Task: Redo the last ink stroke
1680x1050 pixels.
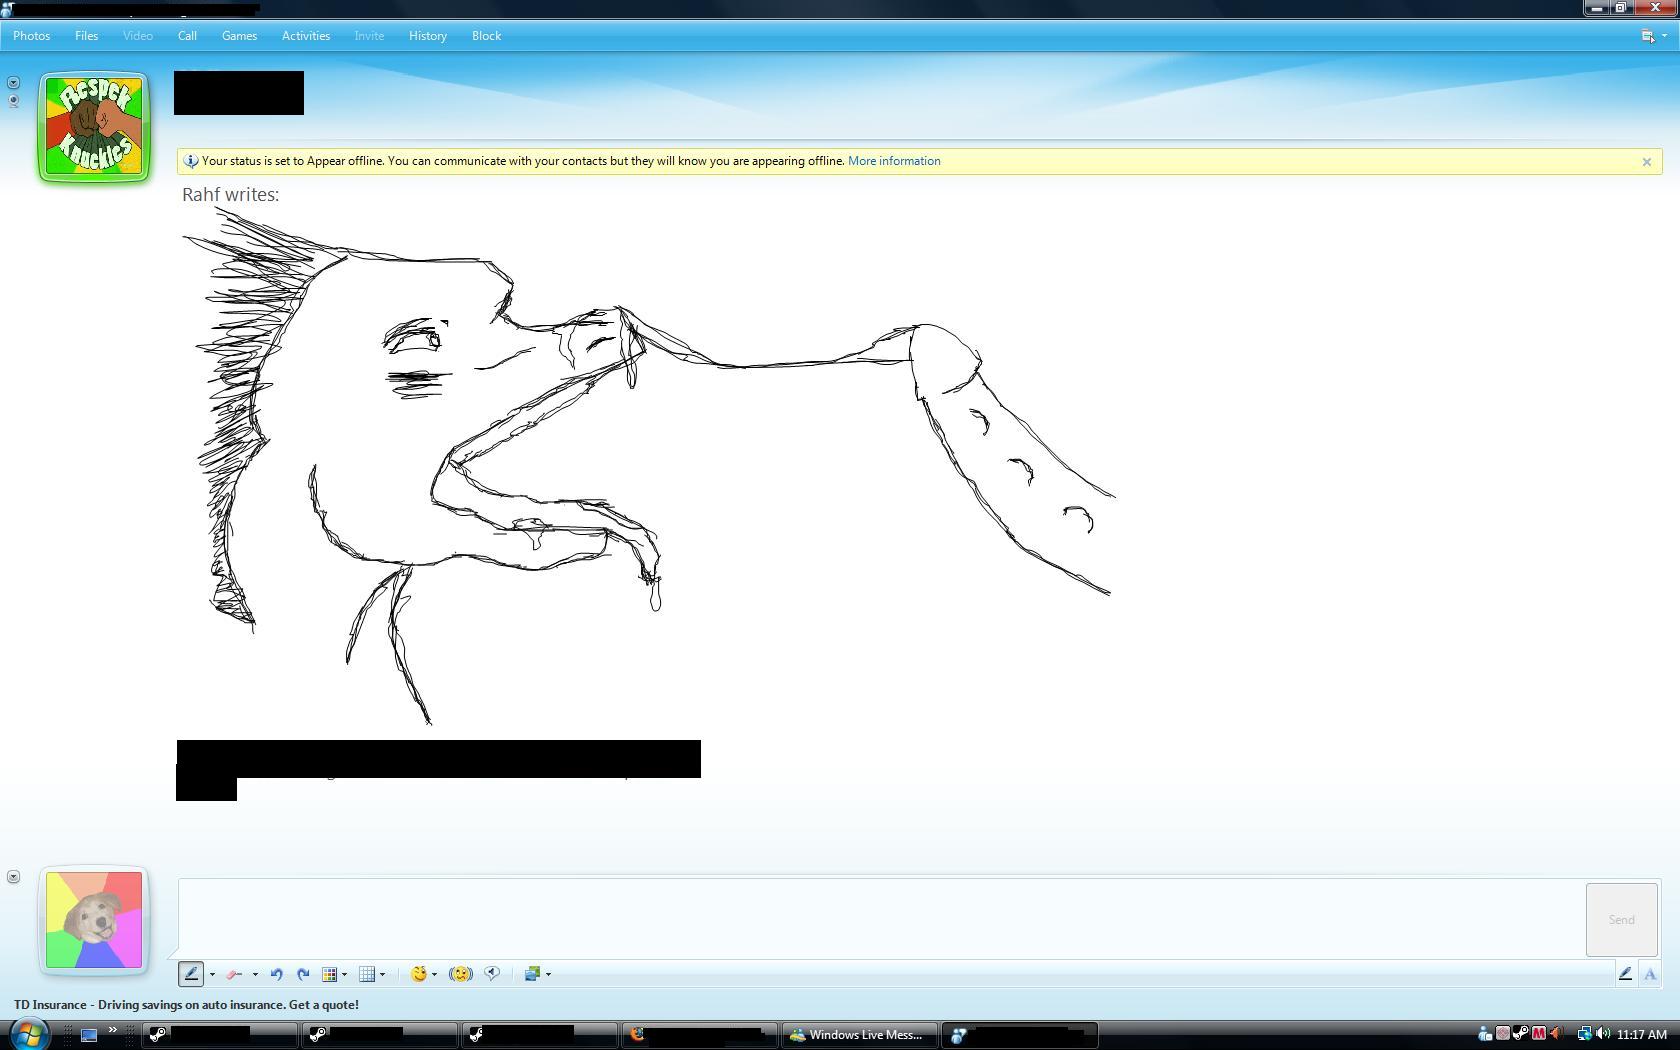Action: pos(303,974)
